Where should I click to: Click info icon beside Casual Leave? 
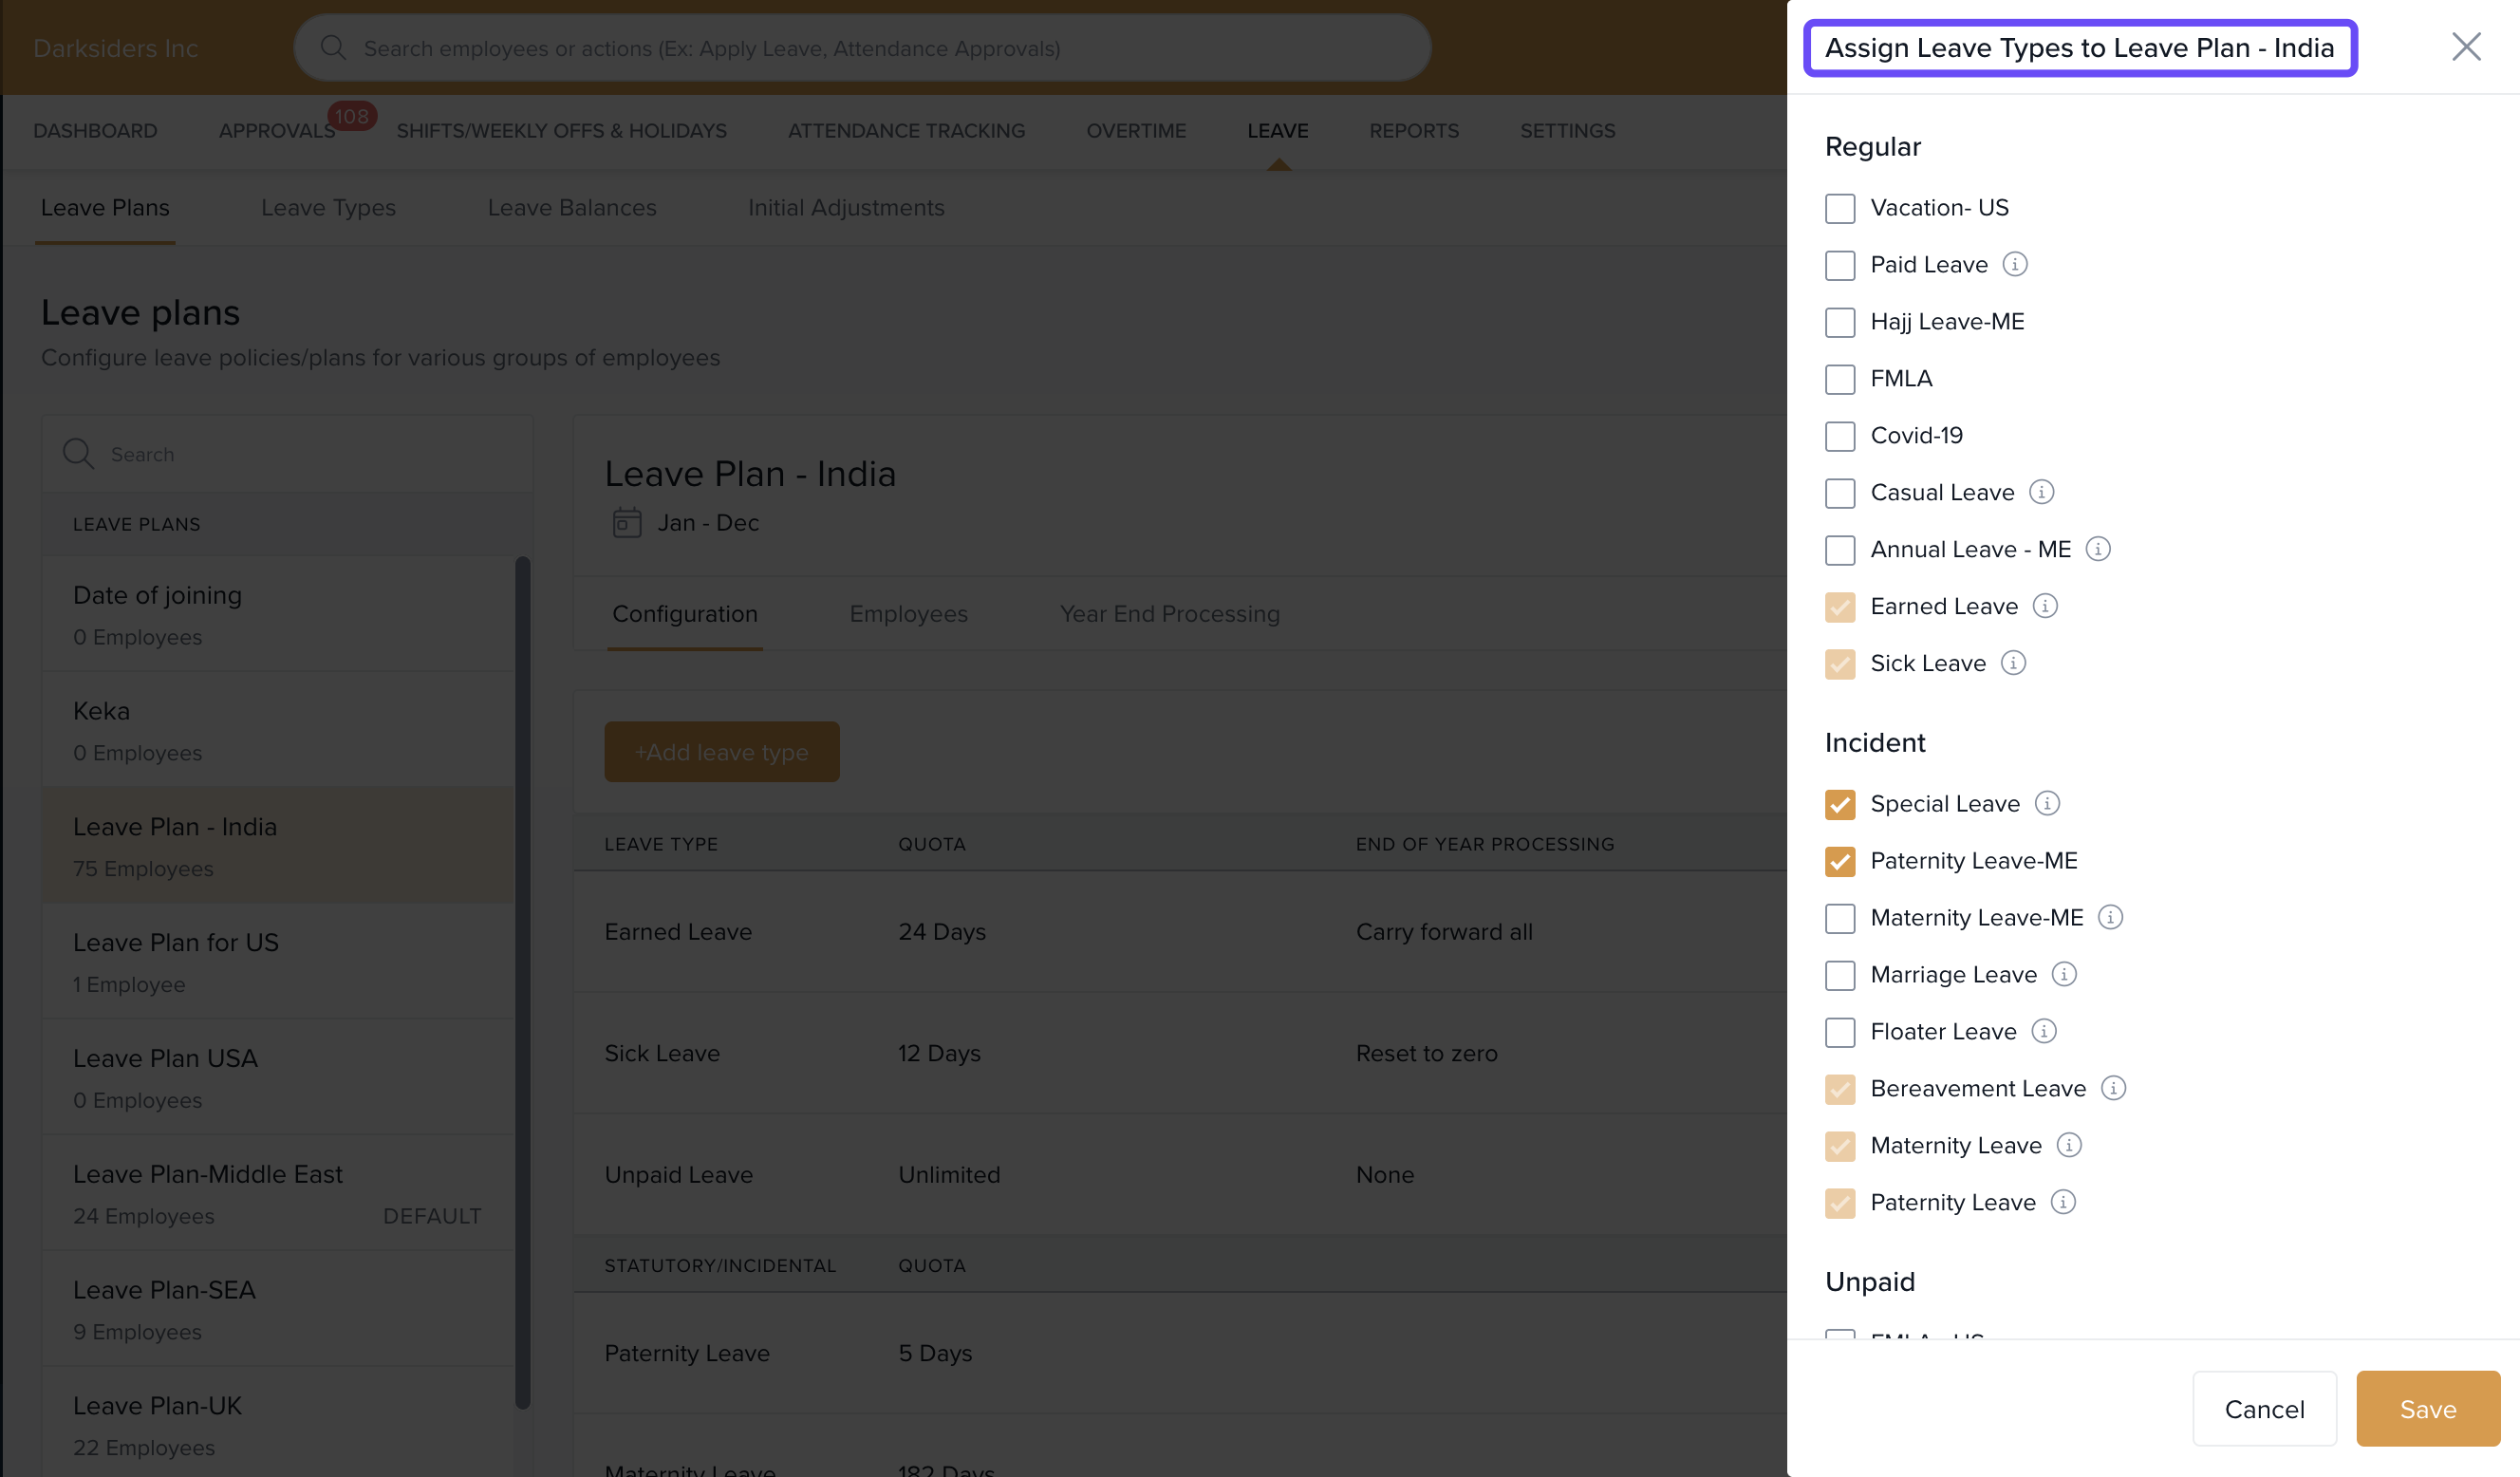tap(2041, 492)
